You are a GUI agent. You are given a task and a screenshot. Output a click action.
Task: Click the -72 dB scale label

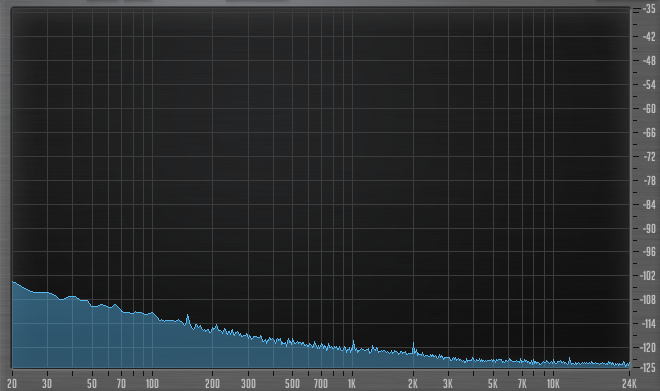click(649, 157)
